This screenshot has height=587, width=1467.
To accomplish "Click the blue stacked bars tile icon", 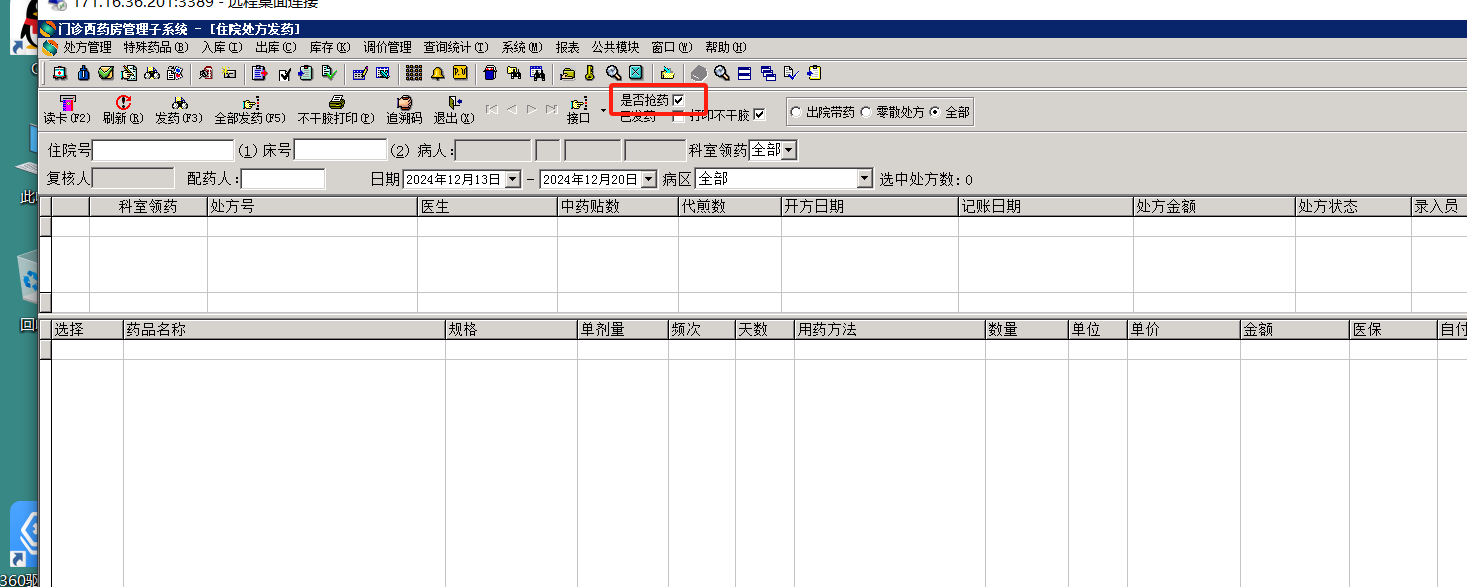I will (744, 73).
